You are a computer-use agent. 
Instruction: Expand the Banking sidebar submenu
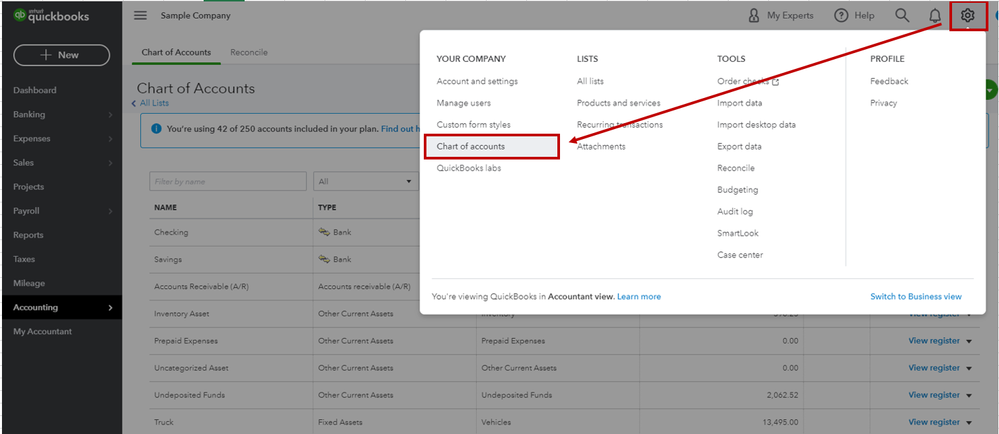coord(110,115)
